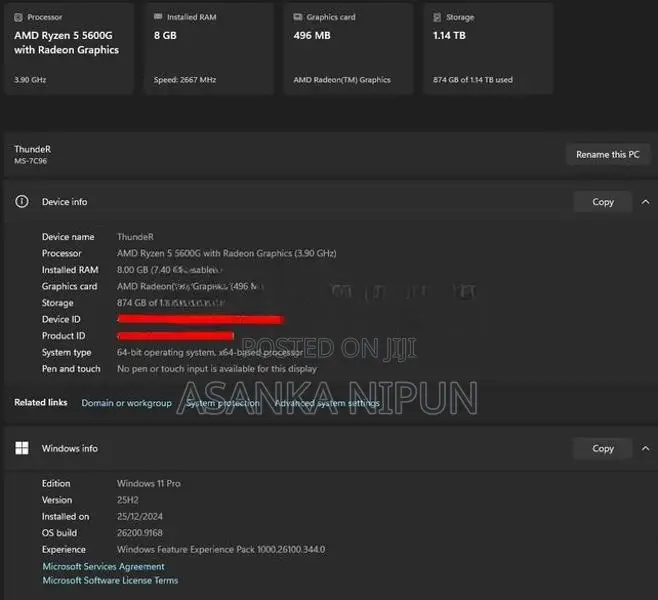658x600 pixels.
Task: Click the Edition row label
Action: click(56, 483)
